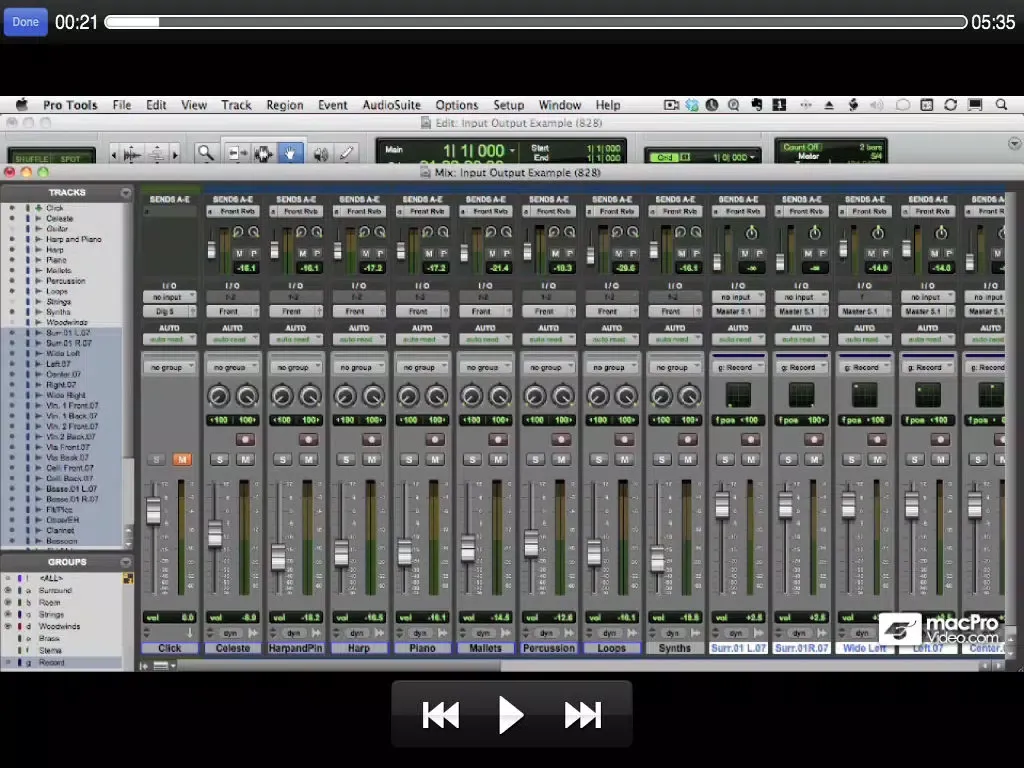Open Celeste send 'Front Rvb' selector
This screenshot has width=1024, height=768.
[x=238, y=212]
